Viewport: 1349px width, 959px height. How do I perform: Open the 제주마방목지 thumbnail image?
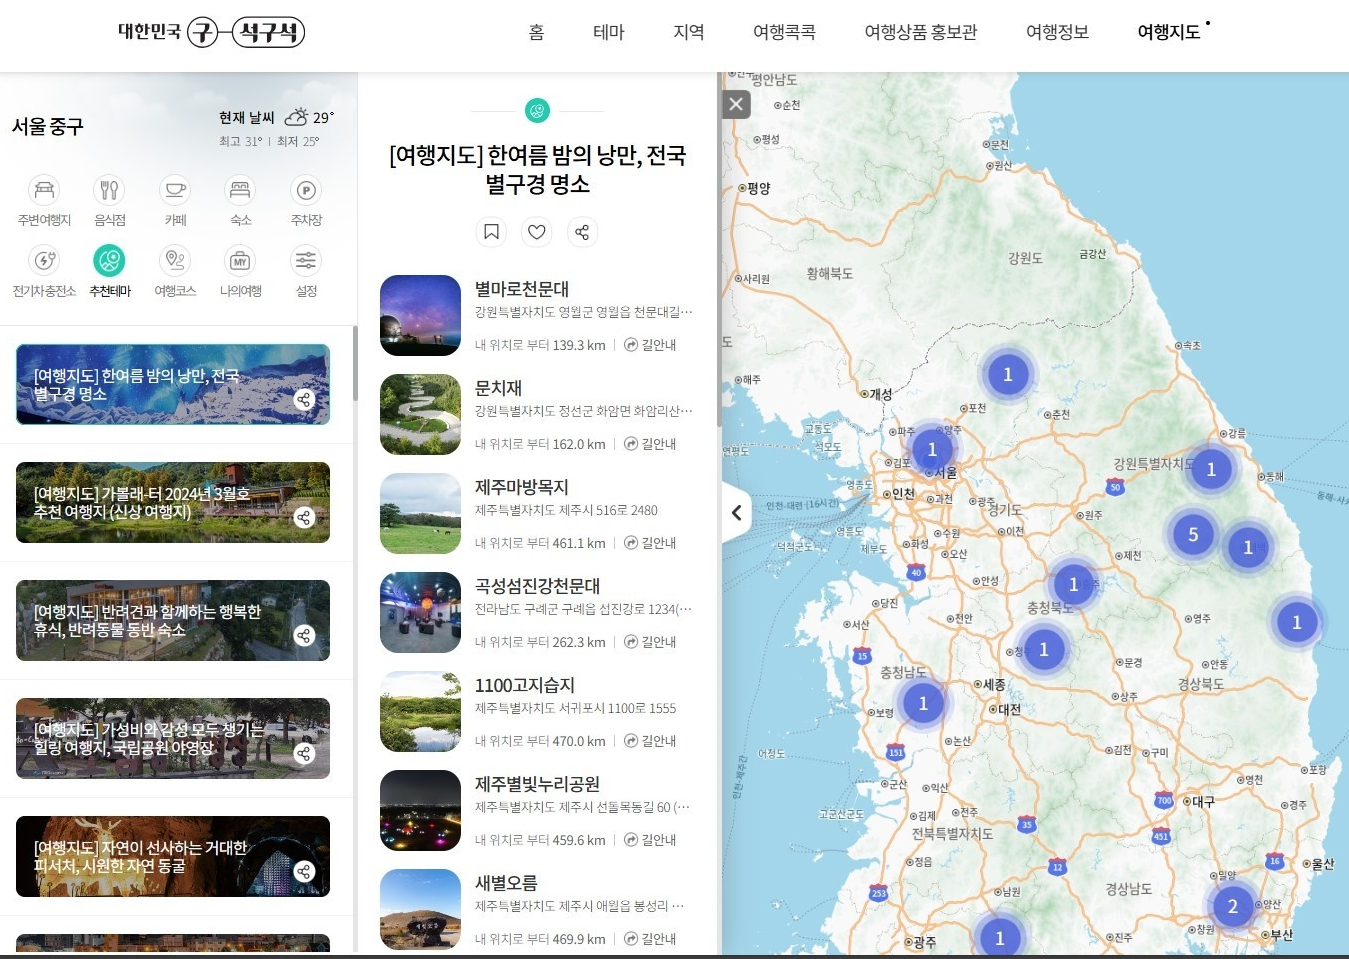click(420, 514)
